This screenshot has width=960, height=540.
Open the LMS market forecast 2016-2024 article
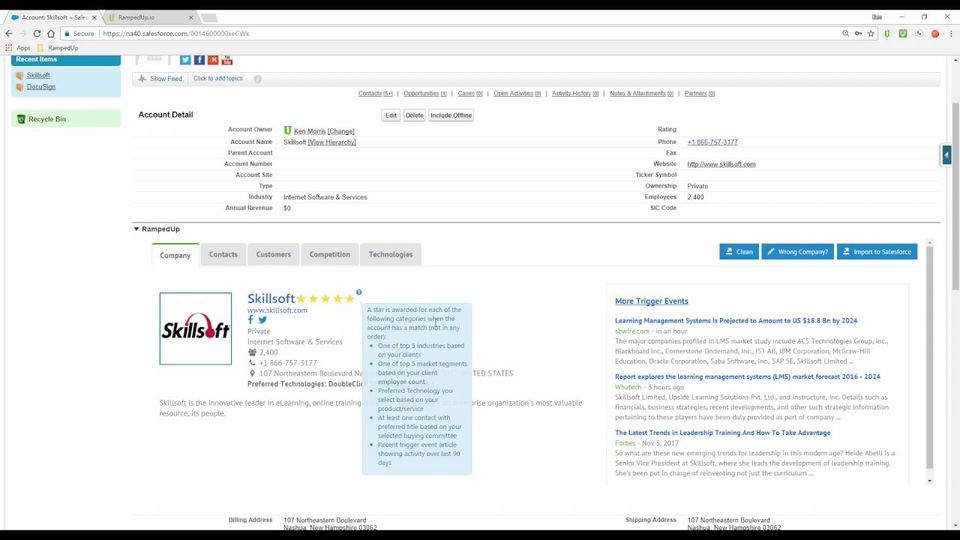tap(748, 377)
